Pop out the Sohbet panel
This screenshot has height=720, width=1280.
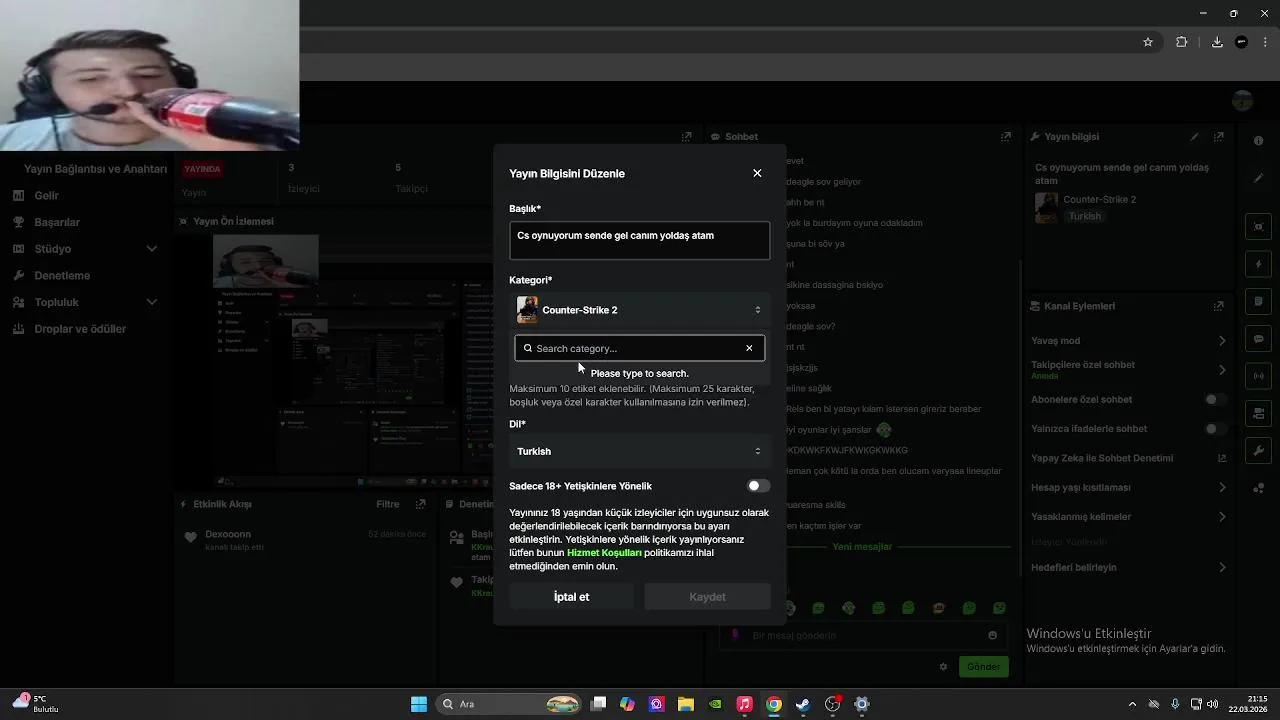1006,137
